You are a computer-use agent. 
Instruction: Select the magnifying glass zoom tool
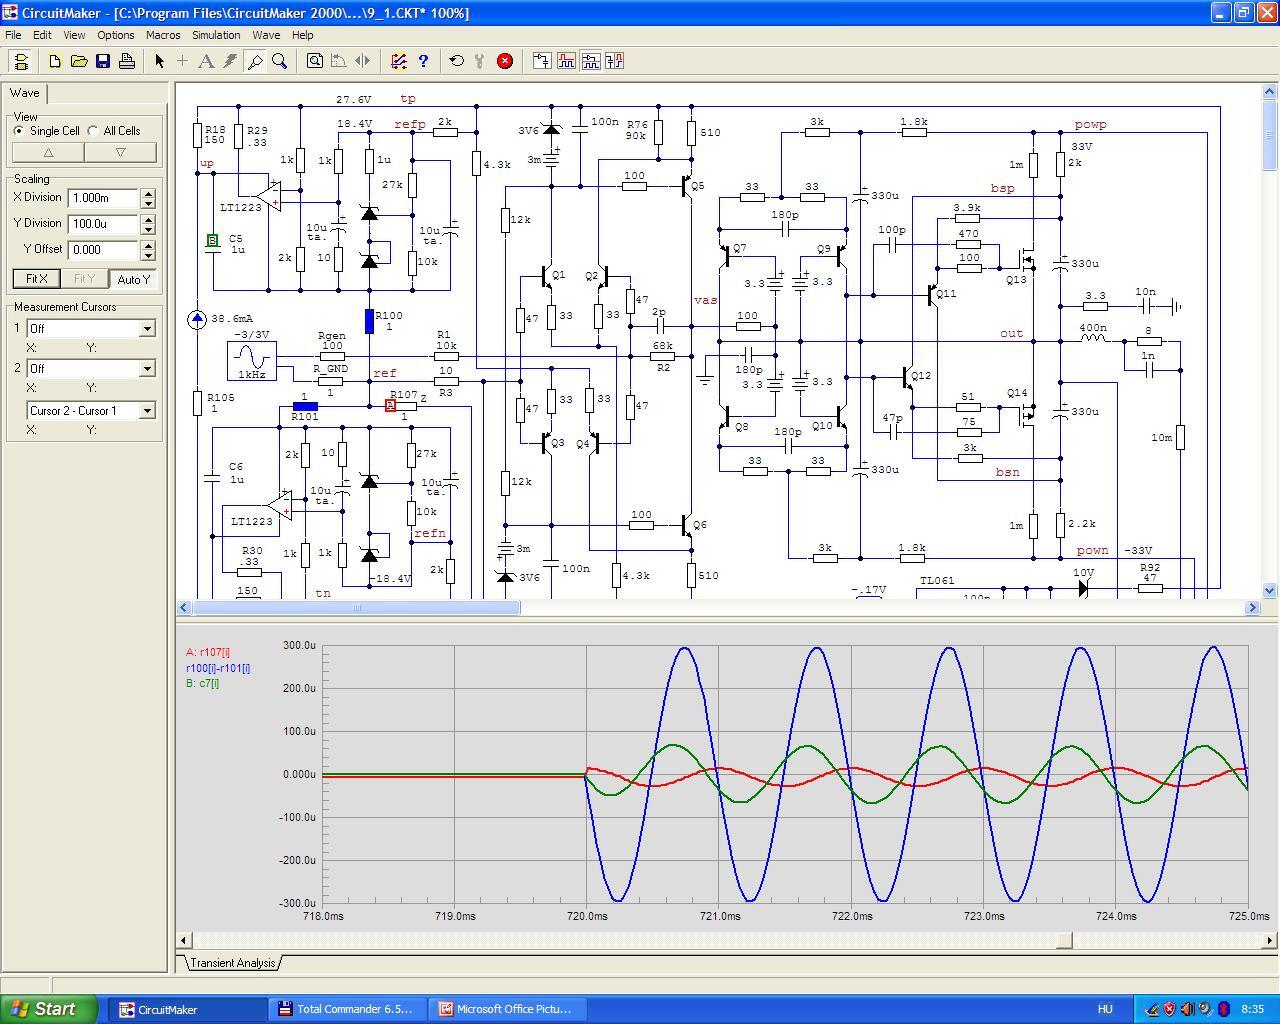tap(280, 61)
